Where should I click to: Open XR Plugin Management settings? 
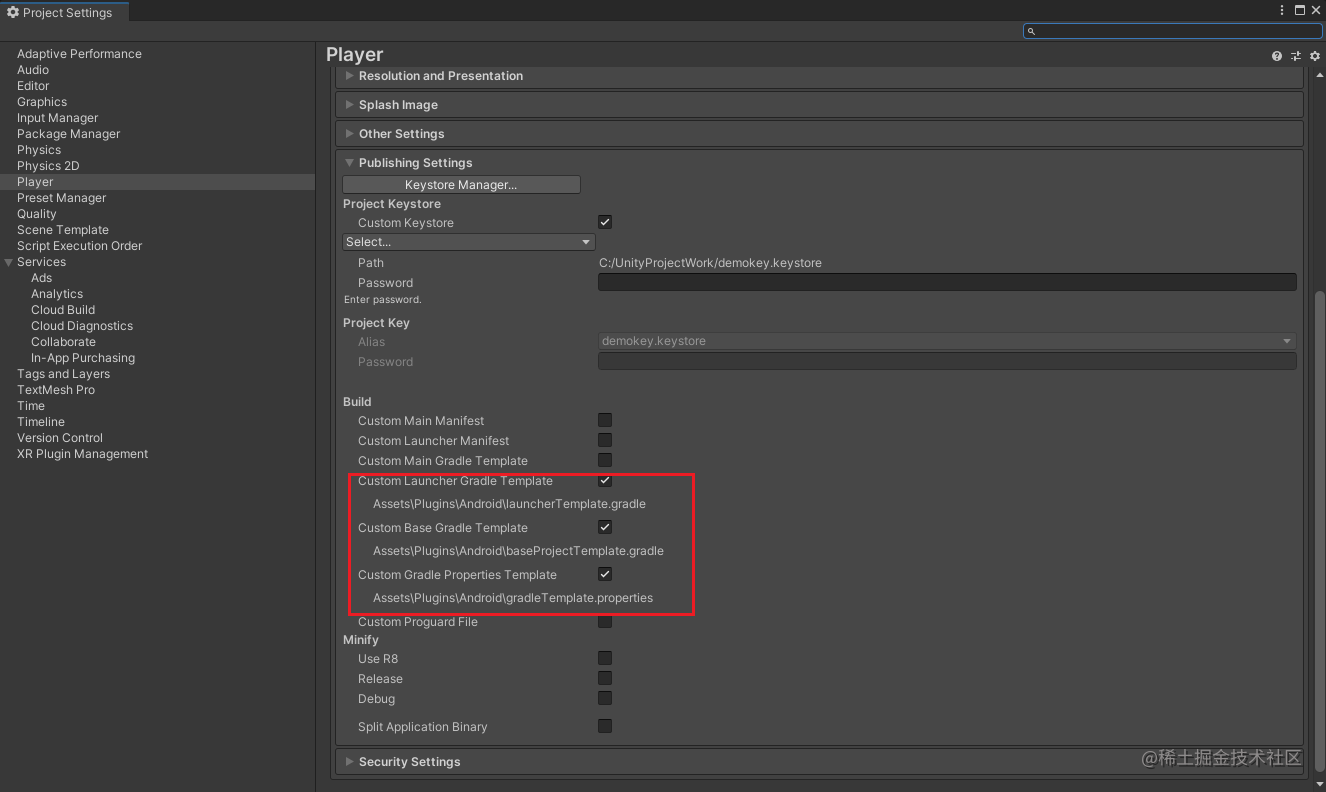point(82,454)
